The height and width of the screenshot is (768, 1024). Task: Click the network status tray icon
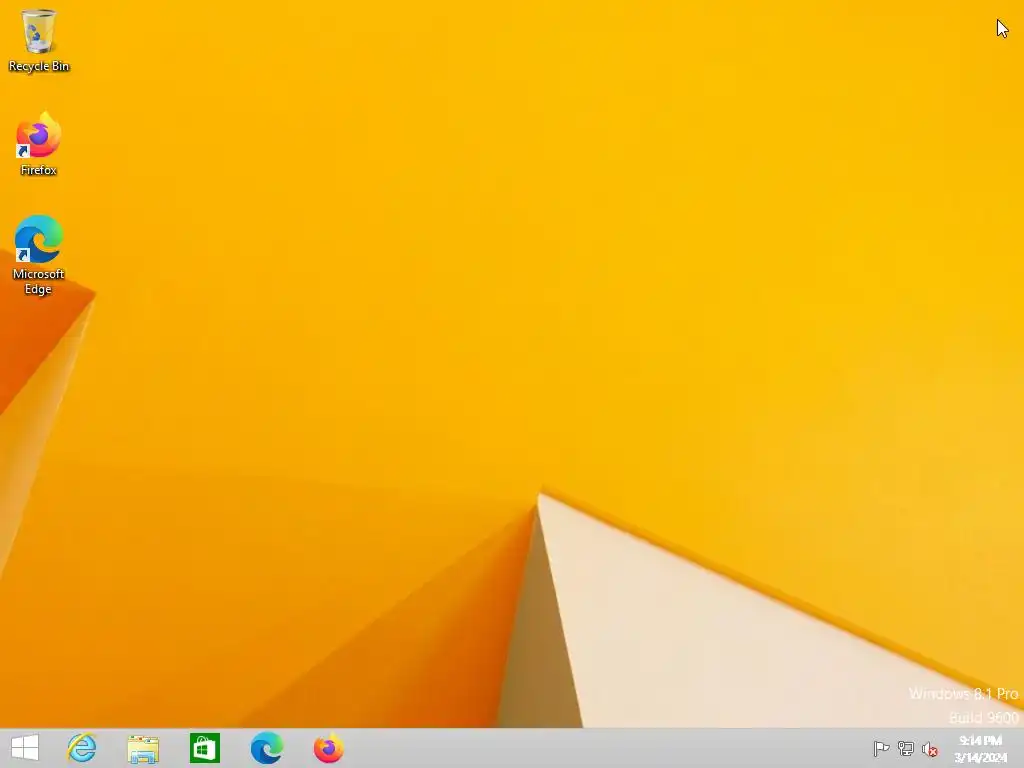point(906,748)
